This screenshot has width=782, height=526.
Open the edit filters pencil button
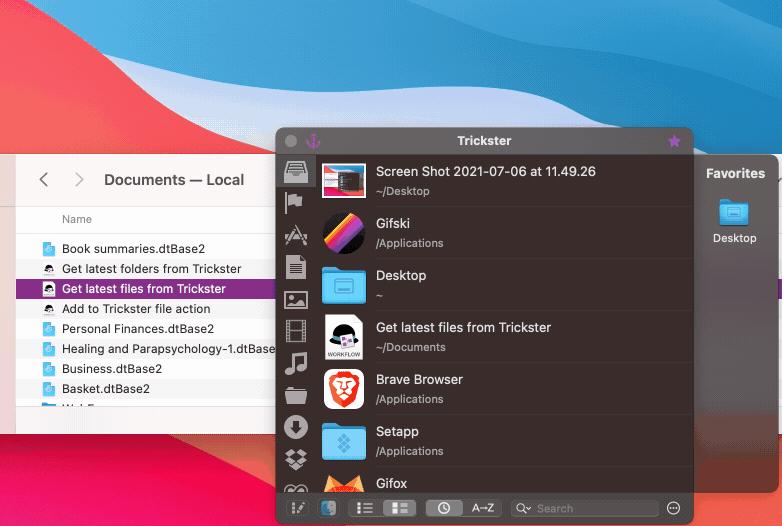[298, 508]
